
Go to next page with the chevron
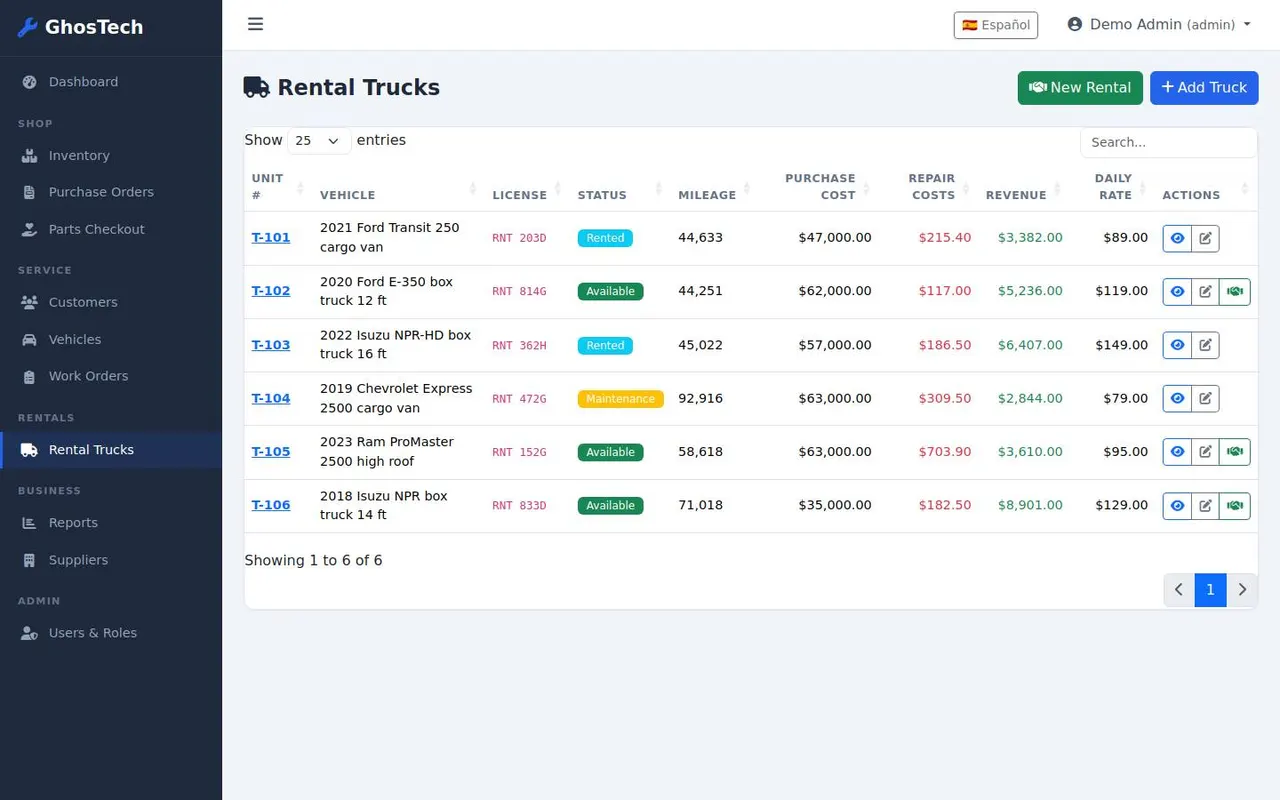pos(1242,590)
